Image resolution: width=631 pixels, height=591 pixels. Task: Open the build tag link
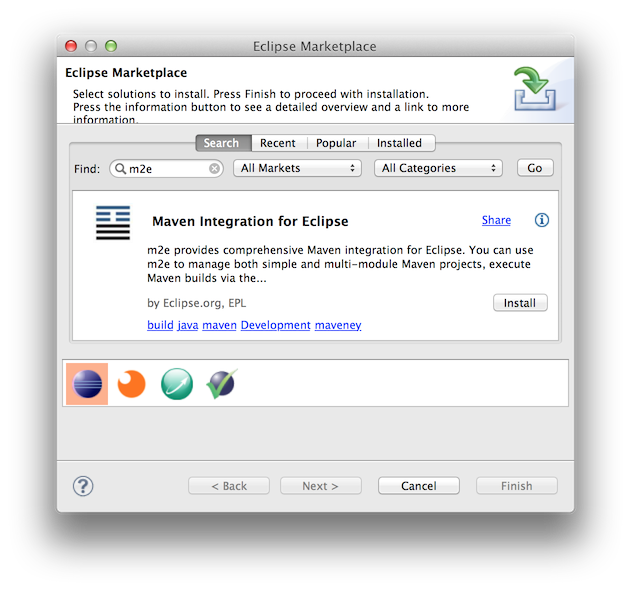point(160,325)
